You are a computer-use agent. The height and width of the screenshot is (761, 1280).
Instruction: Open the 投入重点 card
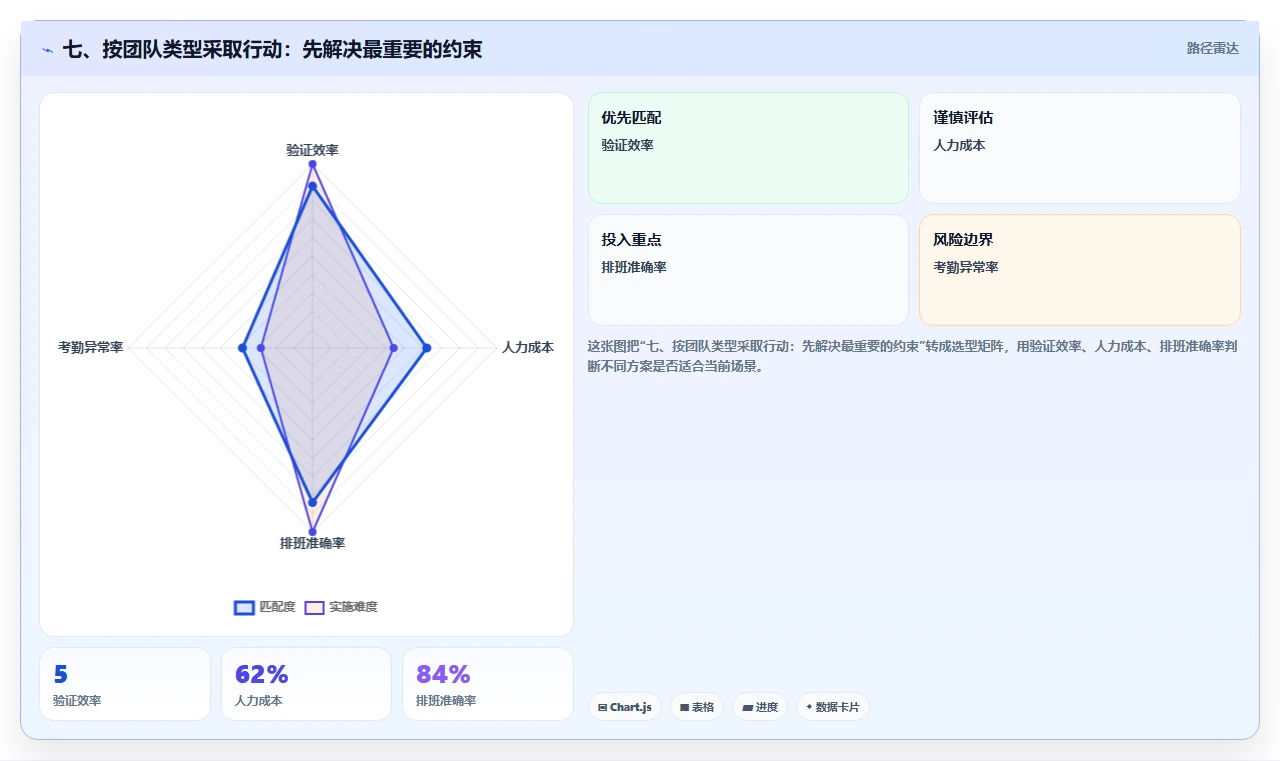(x=748, y=270)
